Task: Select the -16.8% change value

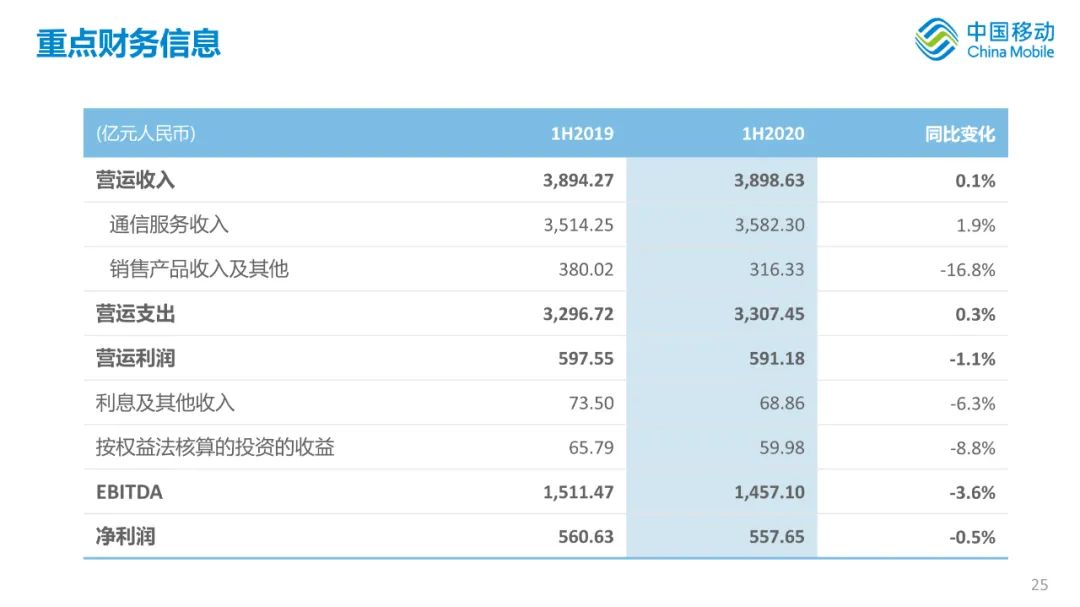Action: point(969,270)
